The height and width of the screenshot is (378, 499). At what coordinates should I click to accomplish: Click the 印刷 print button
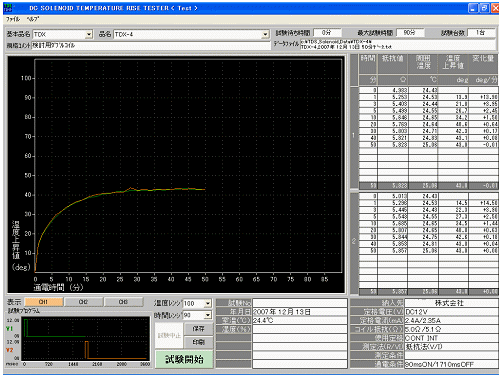click(x=198, y=342)
